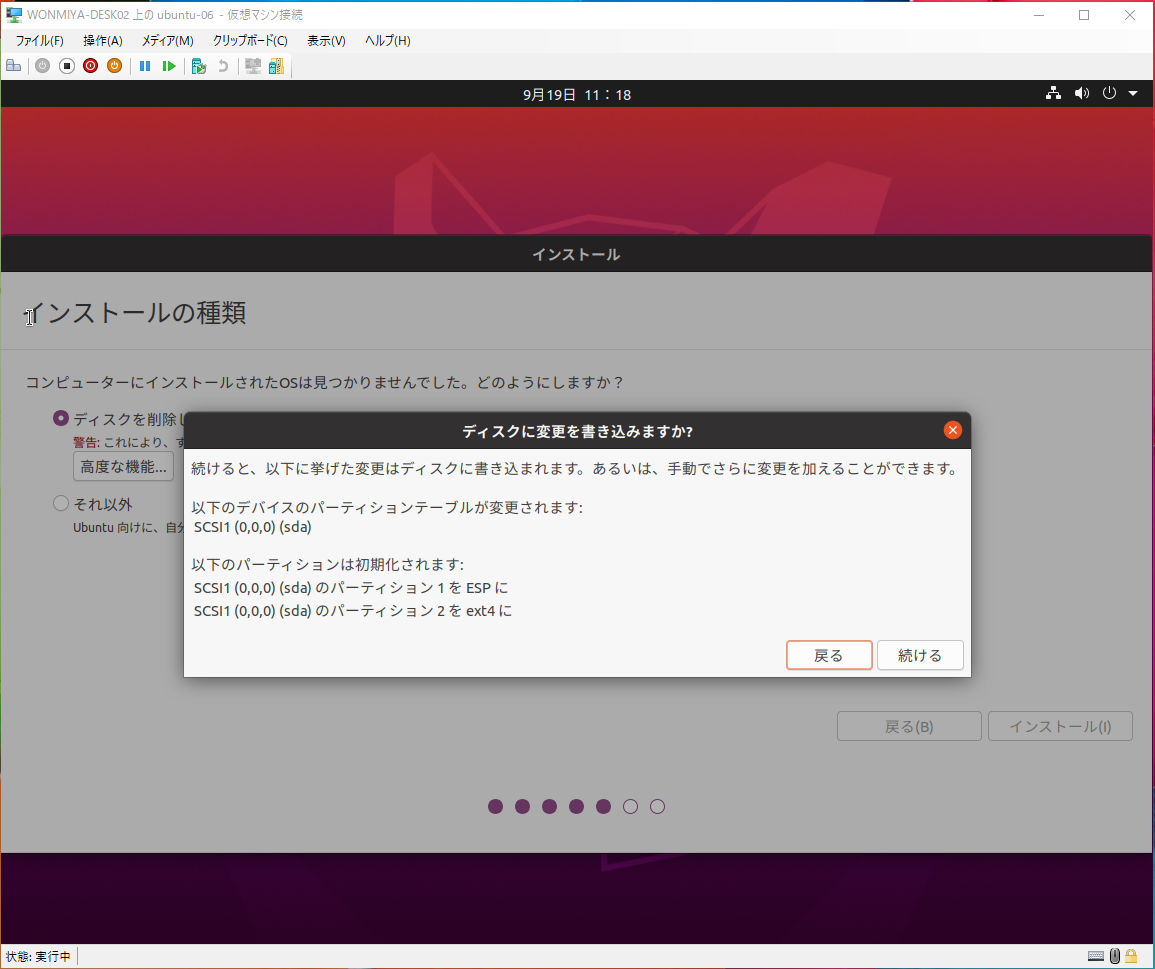The height and width of the screenshot is (969, 1155).
Task: Close the disk write dialog with X
Action: 952,430
